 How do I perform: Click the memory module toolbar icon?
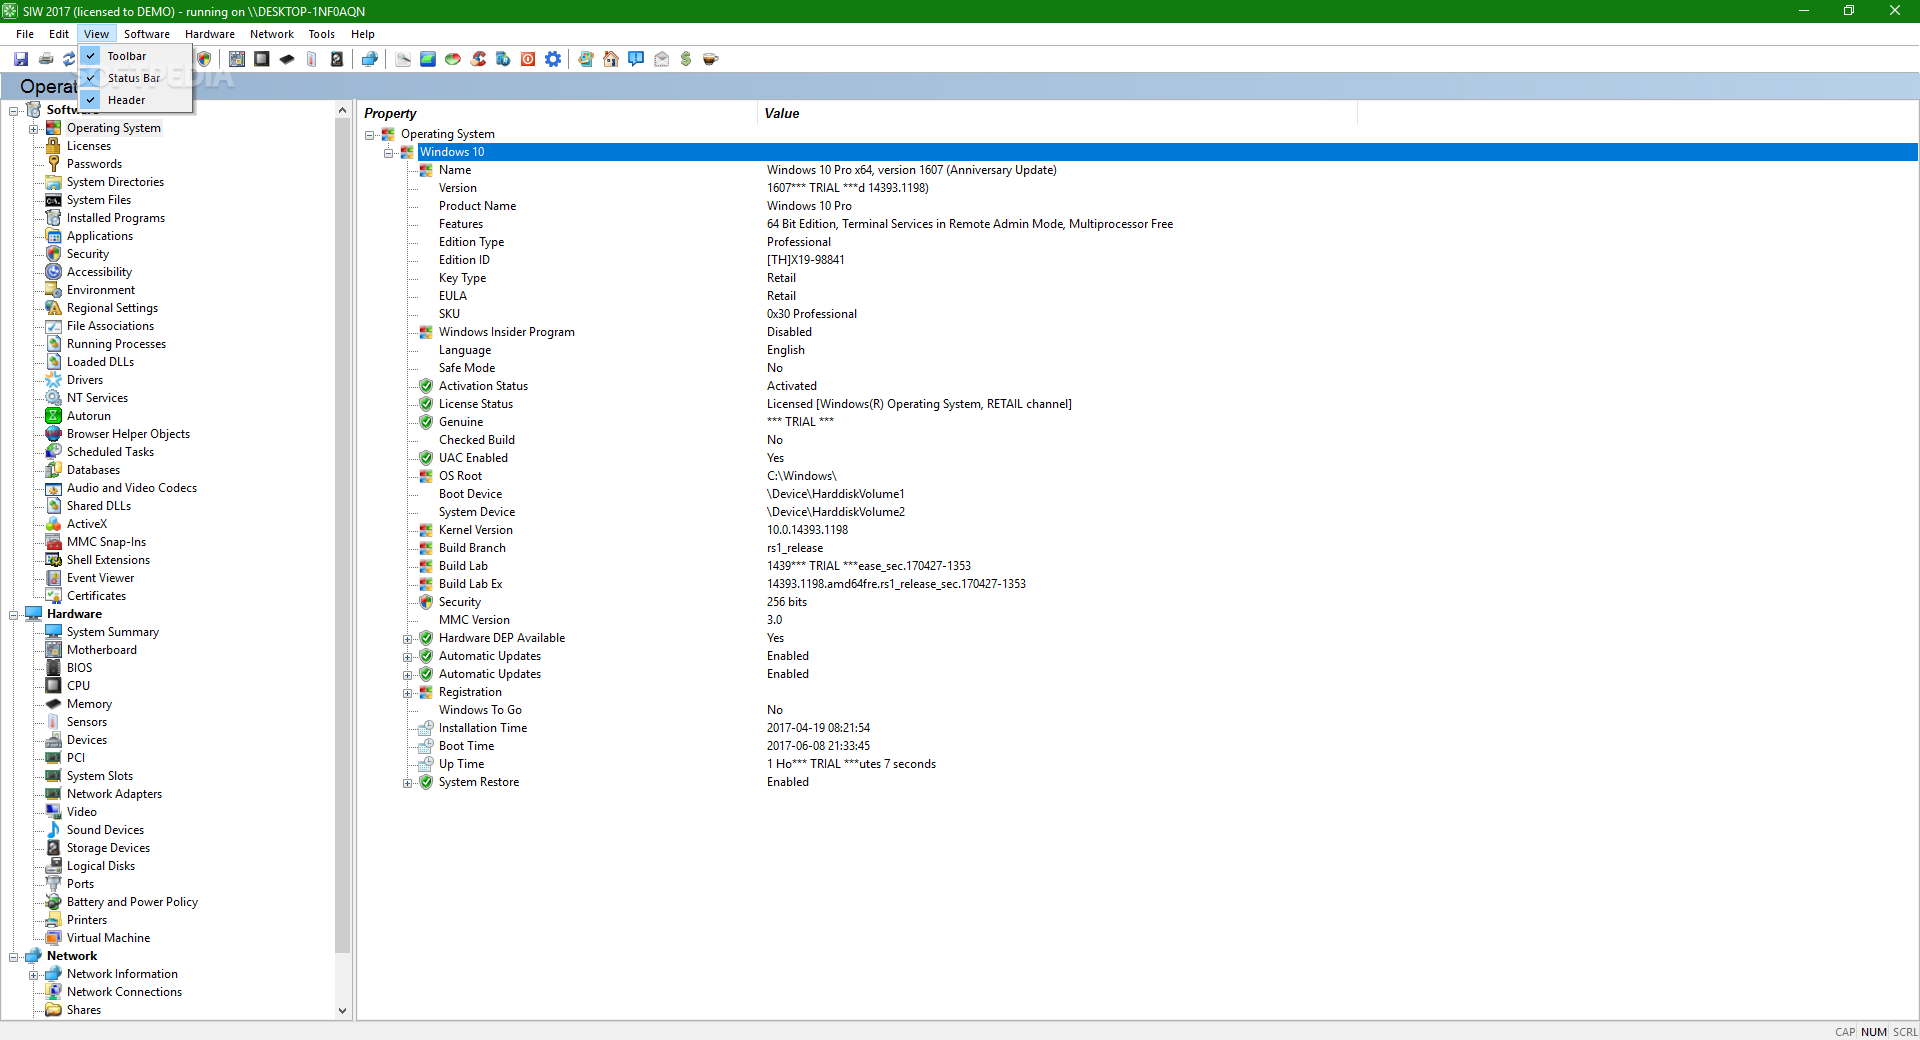pos(287,59)
